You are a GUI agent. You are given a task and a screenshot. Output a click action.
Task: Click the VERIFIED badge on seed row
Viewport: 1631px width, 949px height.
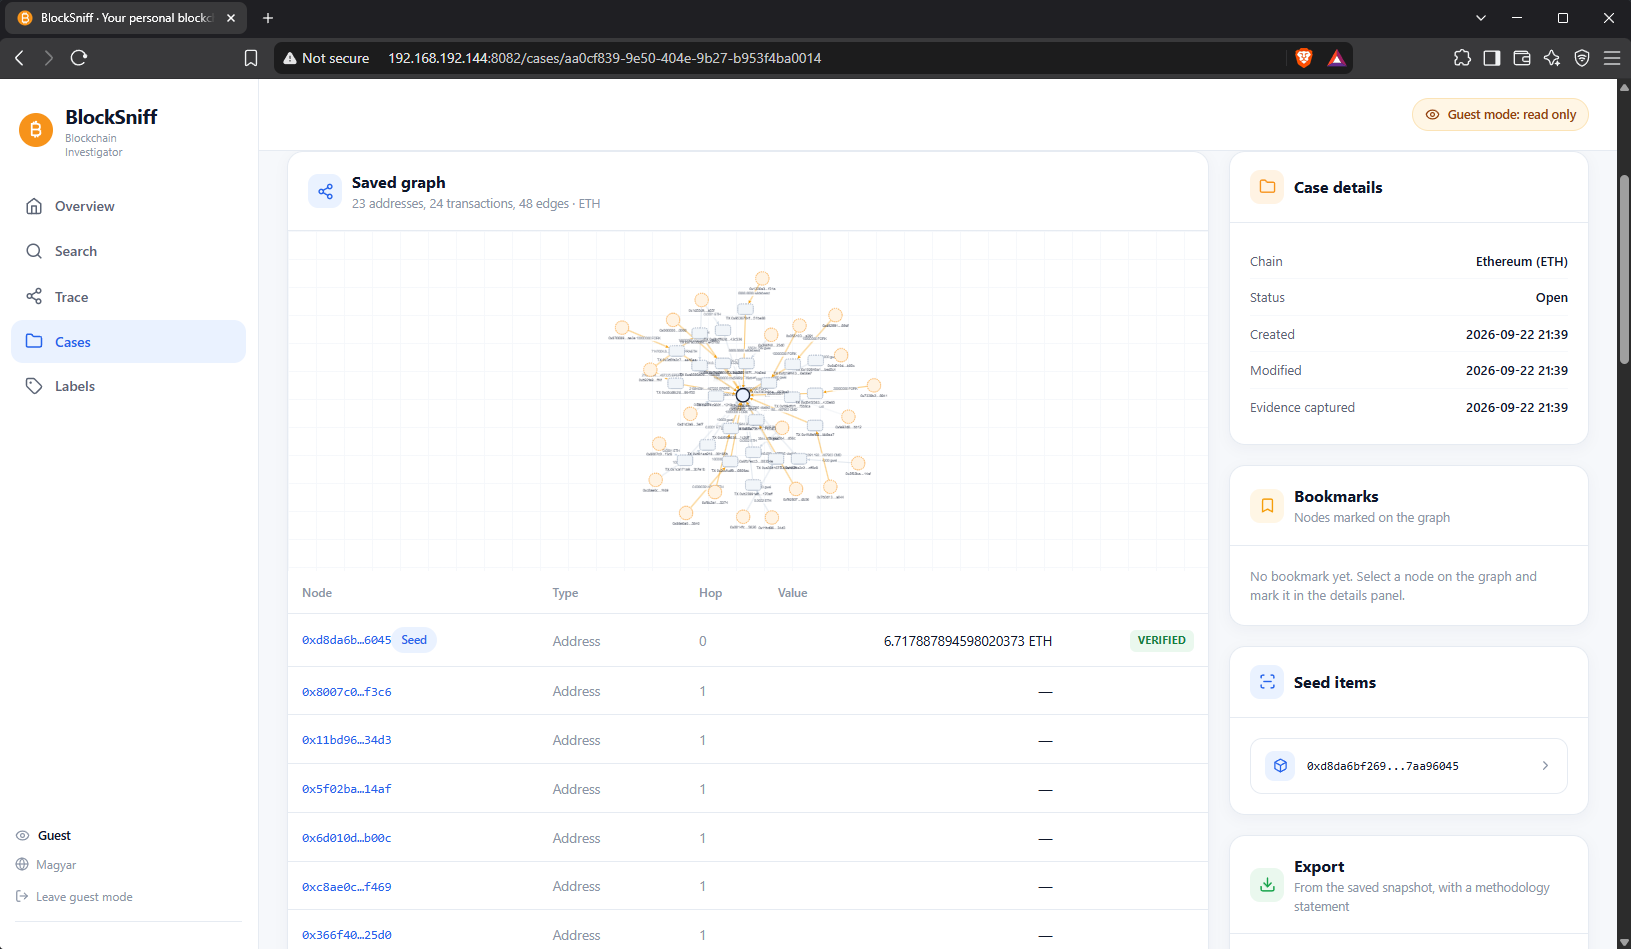(x=1161, y=640)
